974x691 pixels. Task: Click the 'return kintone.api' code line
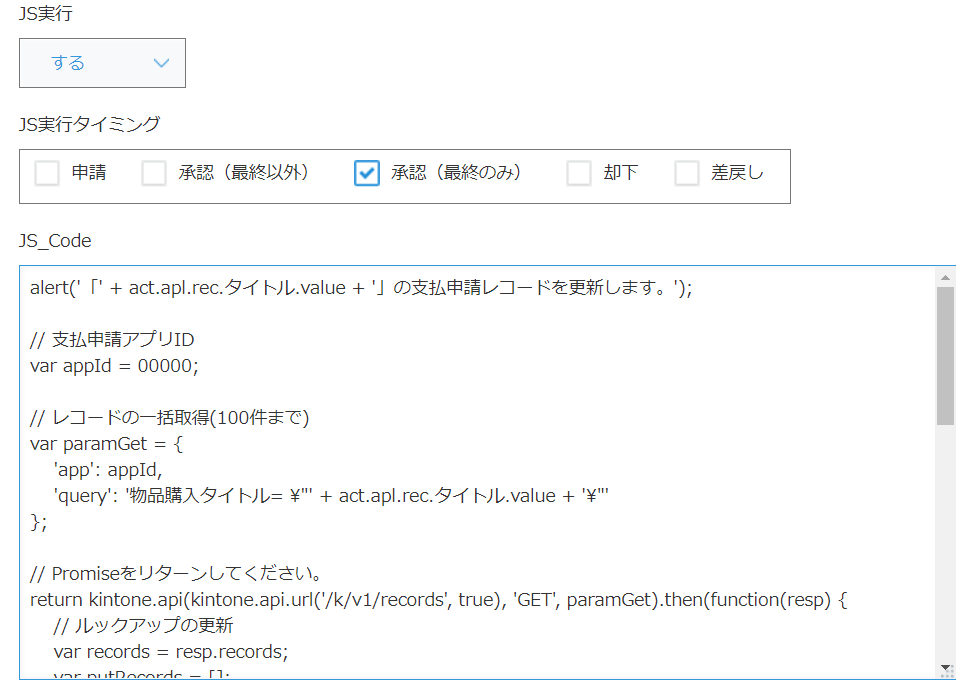pos(440,600)
